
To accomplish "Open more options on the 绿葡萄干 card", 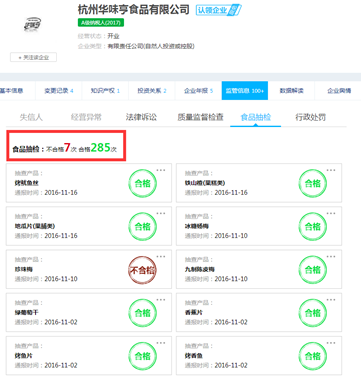I will [161, 300].
